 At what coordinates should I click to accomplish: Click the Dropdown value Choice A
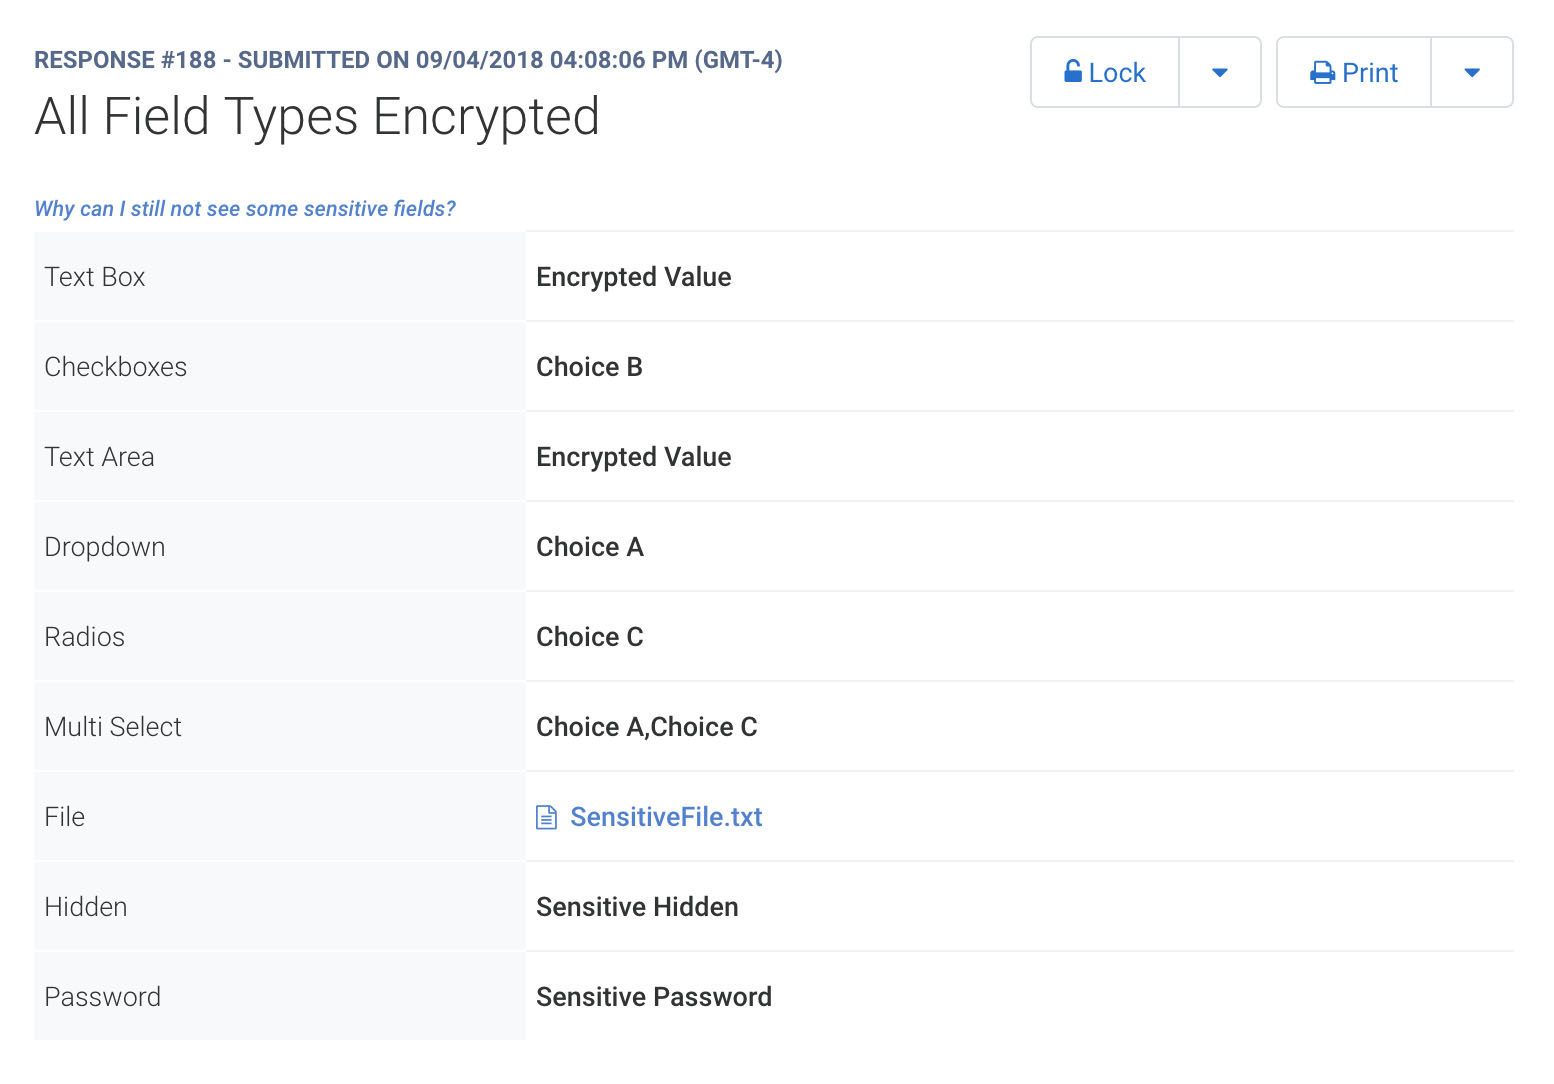(x=590, y=547)
